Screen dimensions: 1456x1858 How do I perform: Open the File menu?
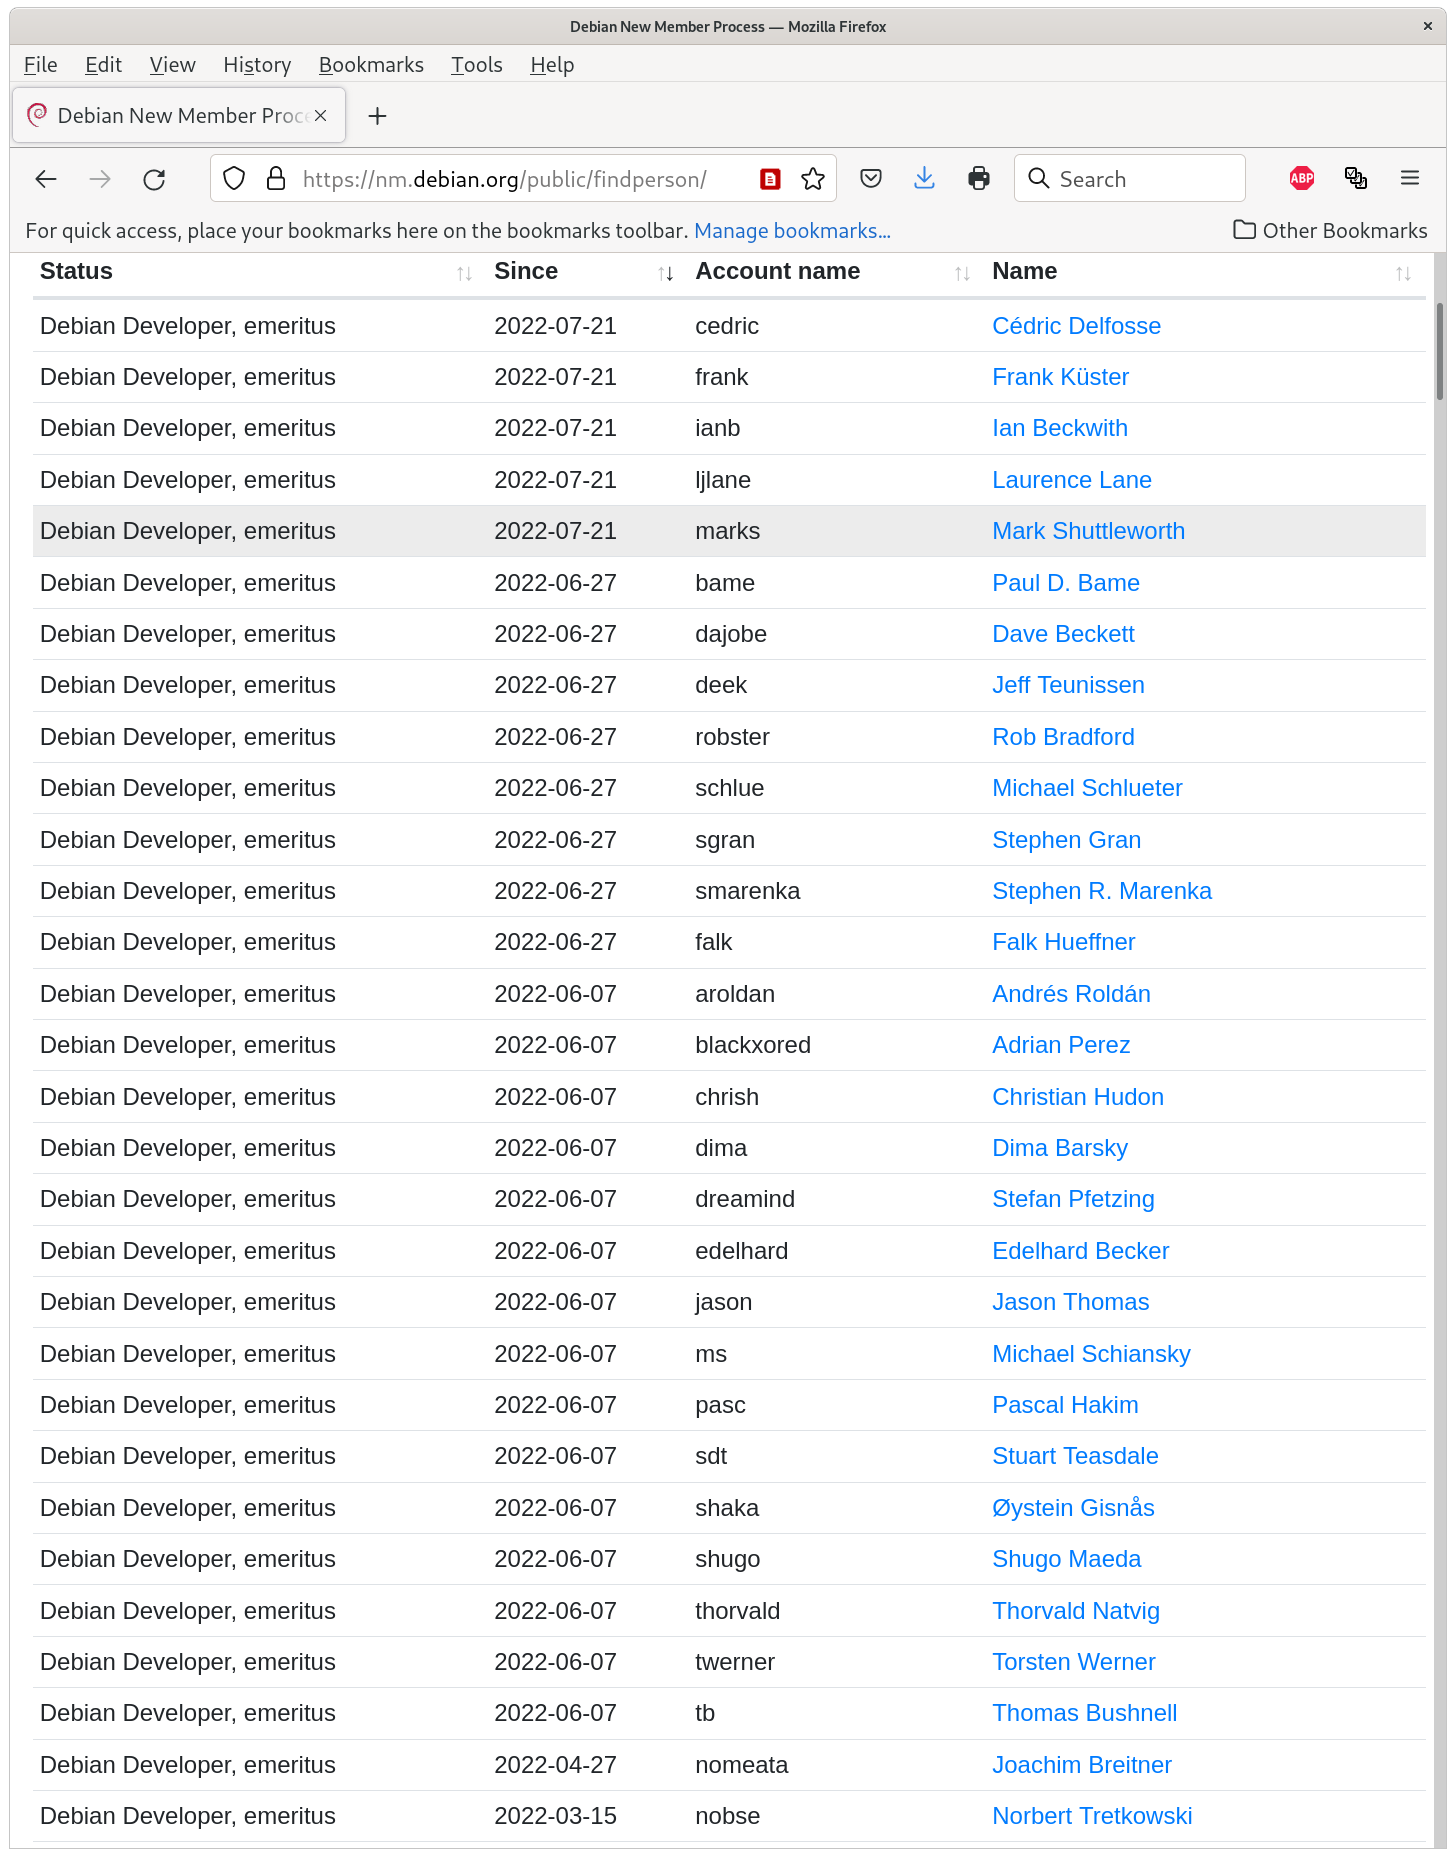coord(40,65)
